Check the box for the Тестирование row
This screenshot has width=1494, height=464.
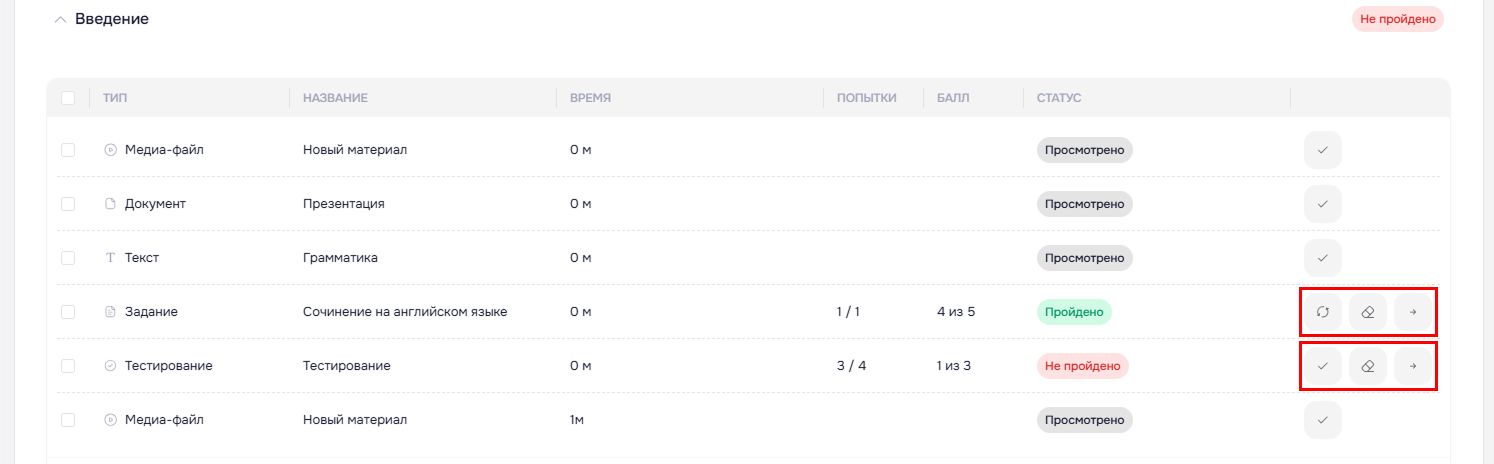tap(68, 366)
